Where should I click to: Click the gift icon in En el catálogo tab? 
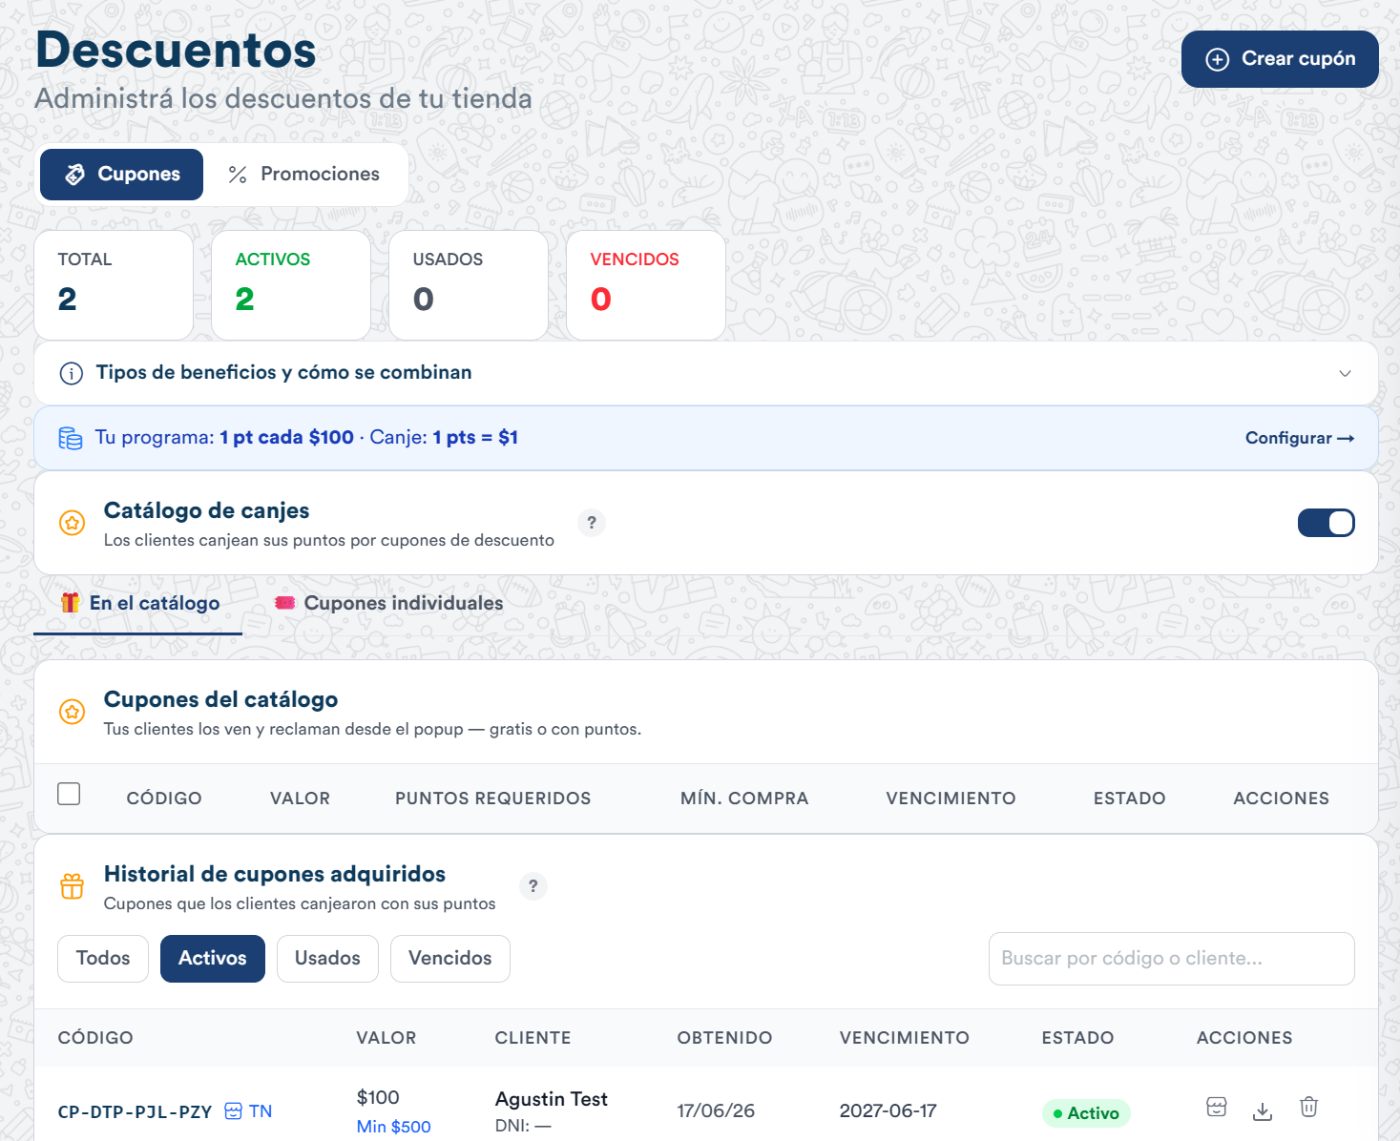pos(70,603)
